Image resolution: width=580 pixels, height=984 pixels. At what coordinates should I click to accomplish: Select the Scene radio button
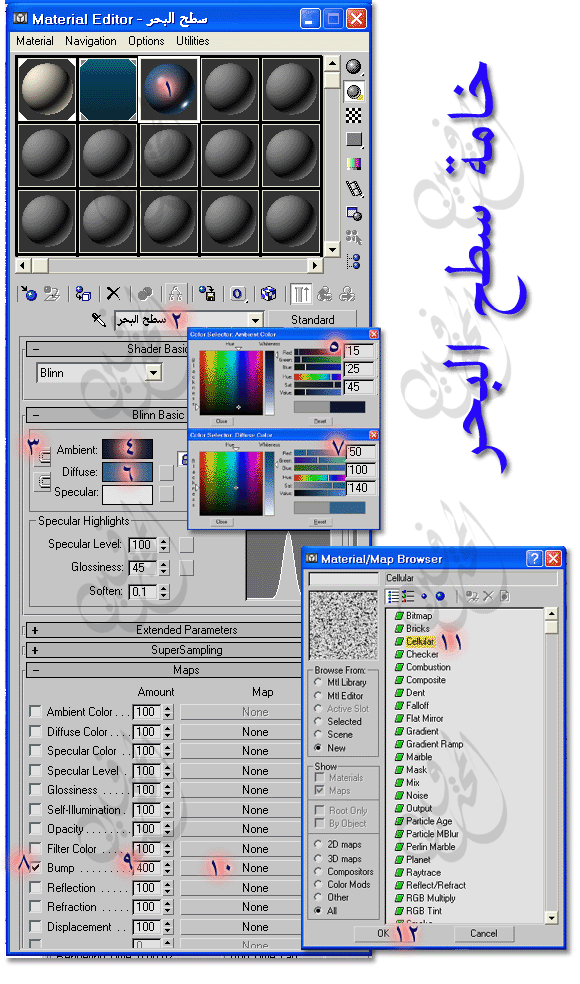(x=319, y=735)
